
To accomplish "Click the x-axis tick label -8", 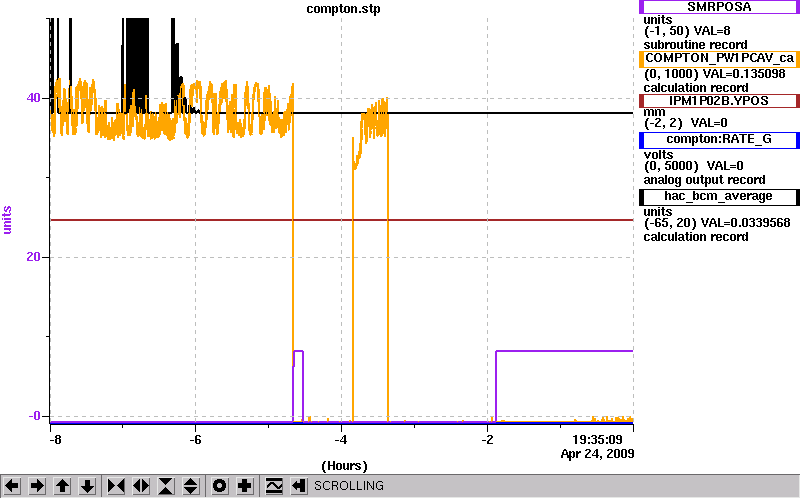I will click(x=55, y=440).
